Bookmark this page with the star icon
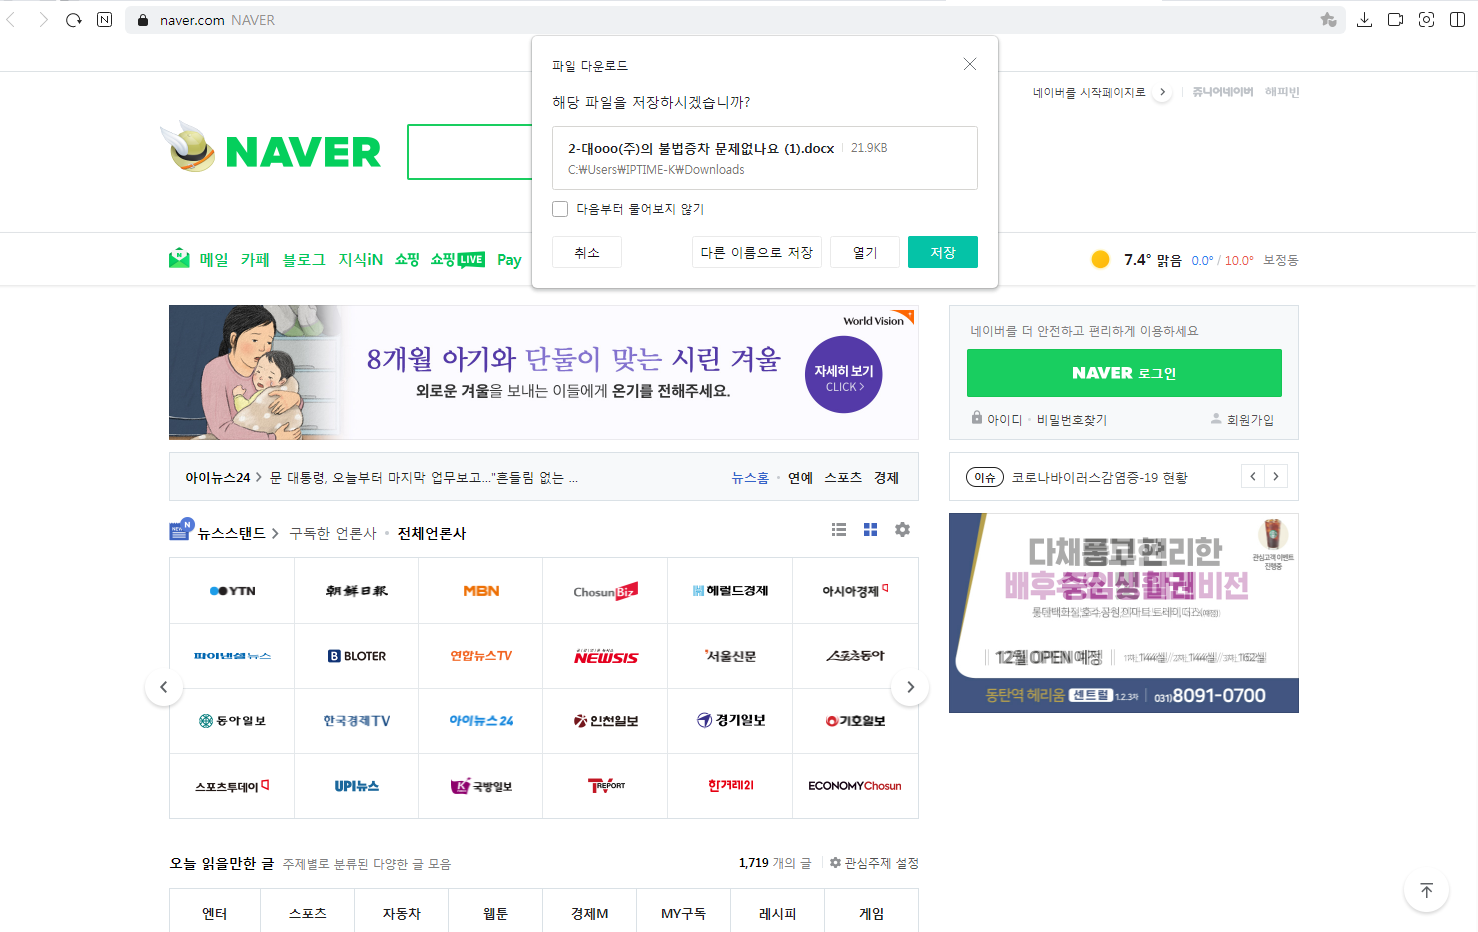Viewport: 1478px width, 932px height. [x=1328, y=20]
